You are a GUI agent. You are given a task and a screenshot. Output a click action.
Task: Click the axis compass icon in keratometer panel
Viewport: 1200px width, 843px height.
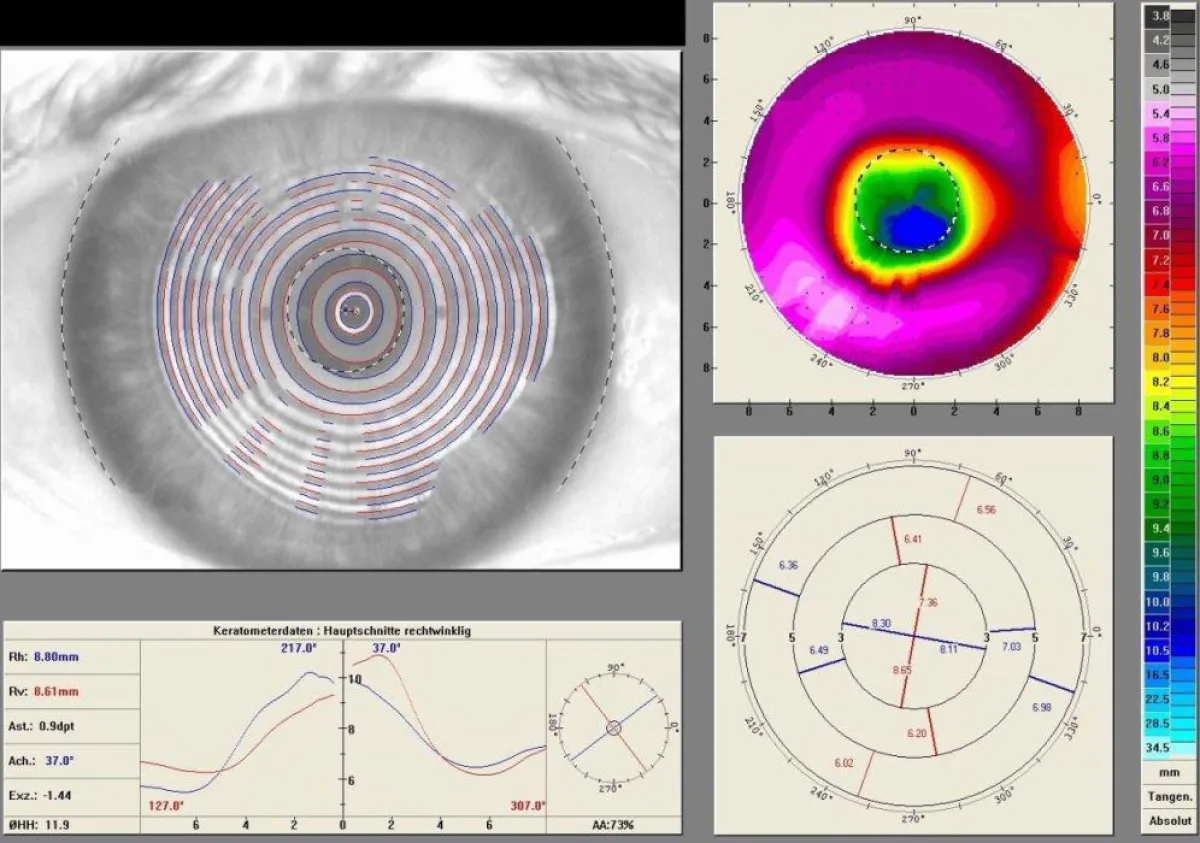click(614, 728)
